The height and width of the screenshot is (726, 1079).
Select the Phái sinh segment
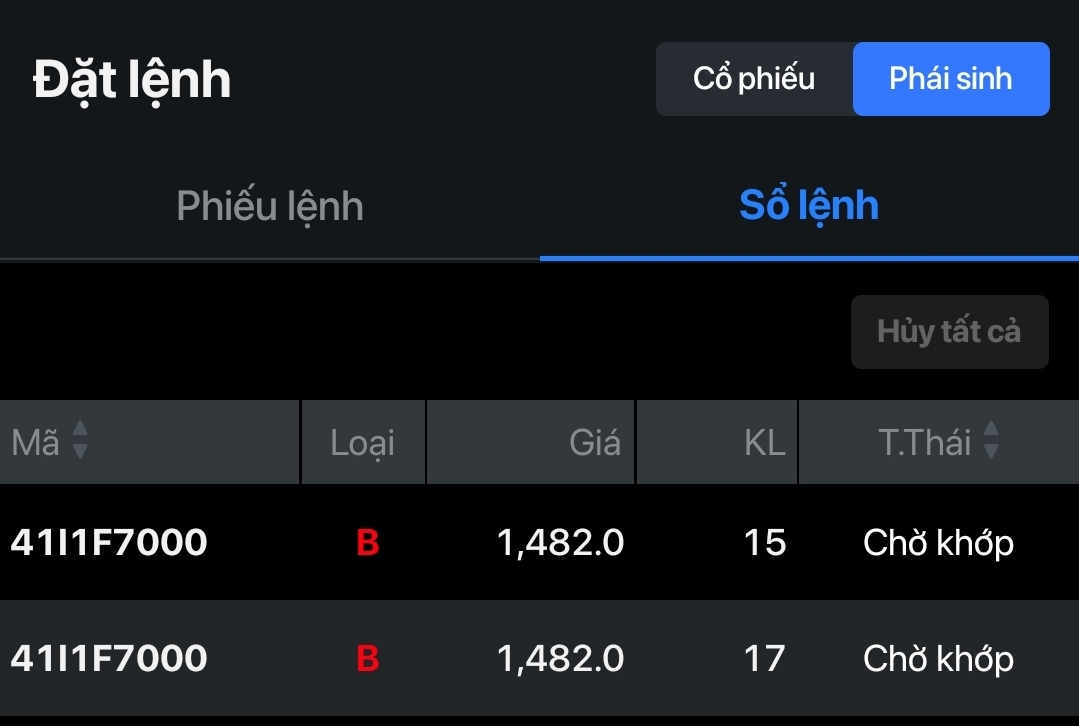951,78
